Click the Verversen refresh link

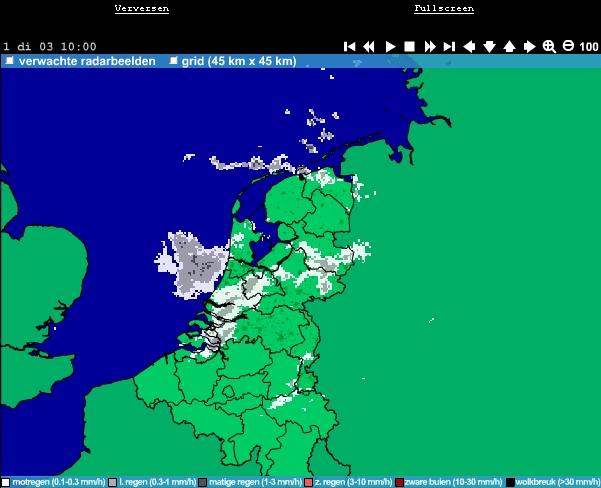(x=142, y=8)
